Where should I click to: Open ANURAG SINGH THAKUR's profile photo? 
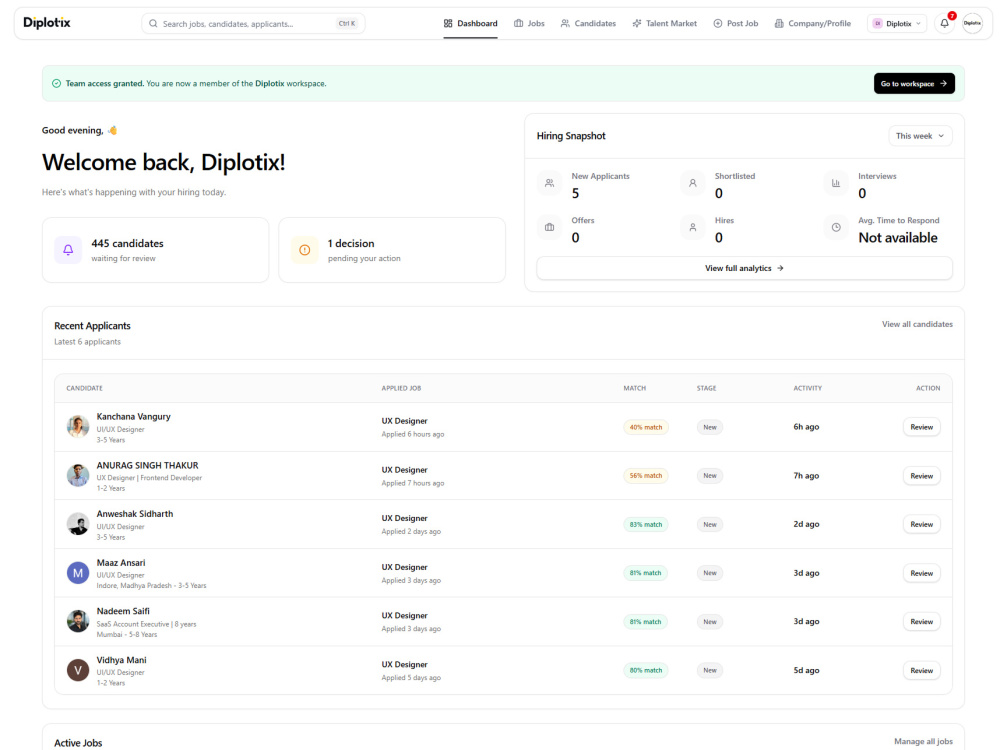coord(78,475)
